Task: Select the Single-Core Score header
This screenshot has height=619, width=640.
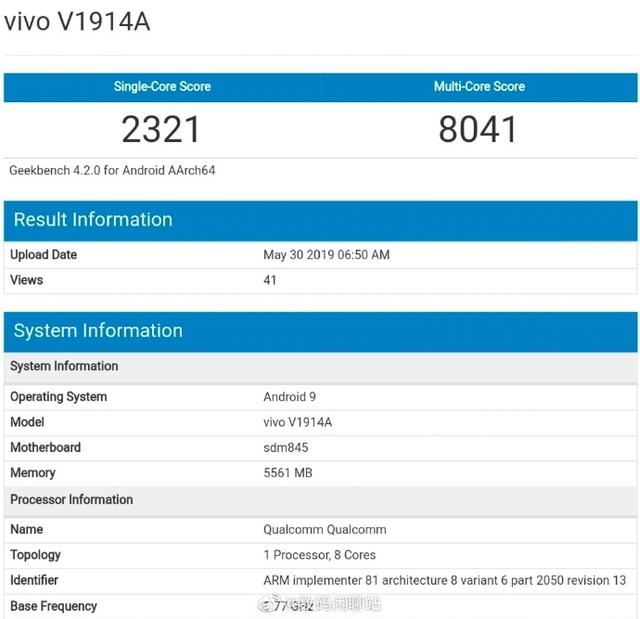Action: (162, 87)
